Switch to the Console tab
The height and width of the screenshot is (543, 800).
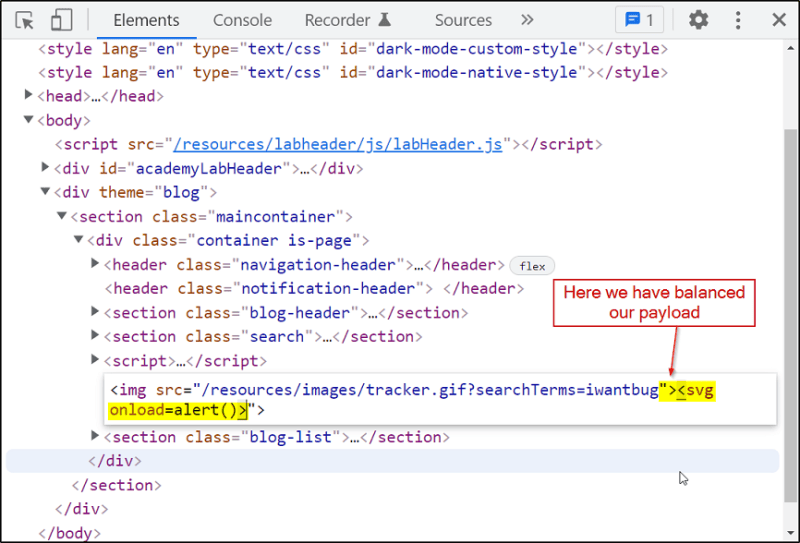242,20
